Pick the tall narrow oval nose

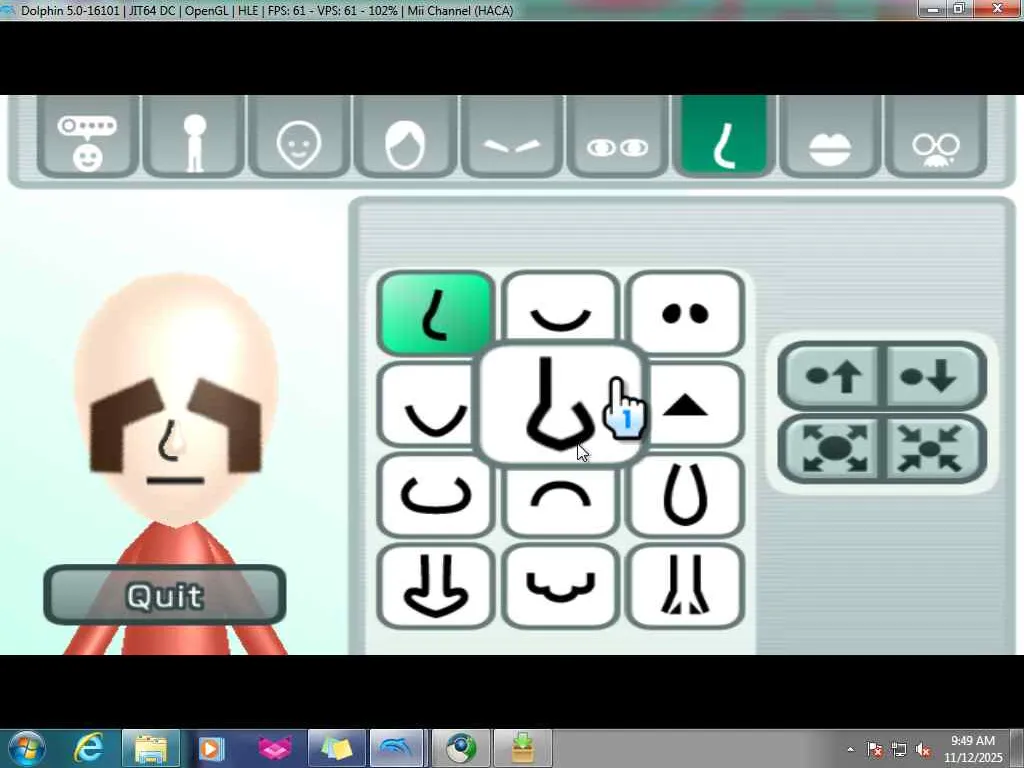tap(686, 495)
